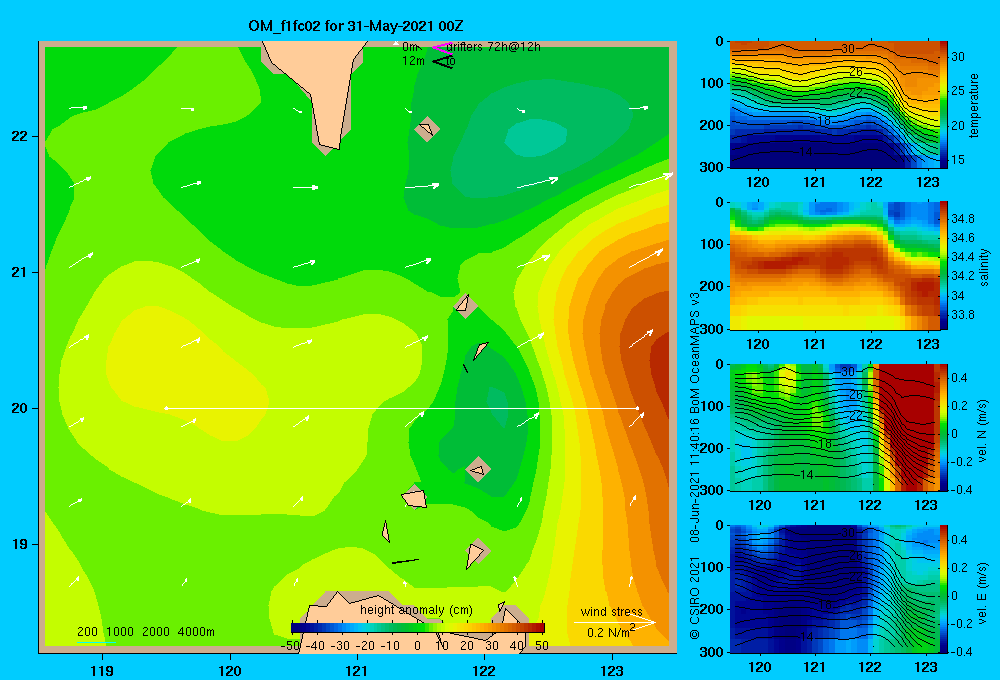Screen dimensions: 1000x680
Task: Click the black 12m arrow legend symbol
Action: [x=443, y=61]
